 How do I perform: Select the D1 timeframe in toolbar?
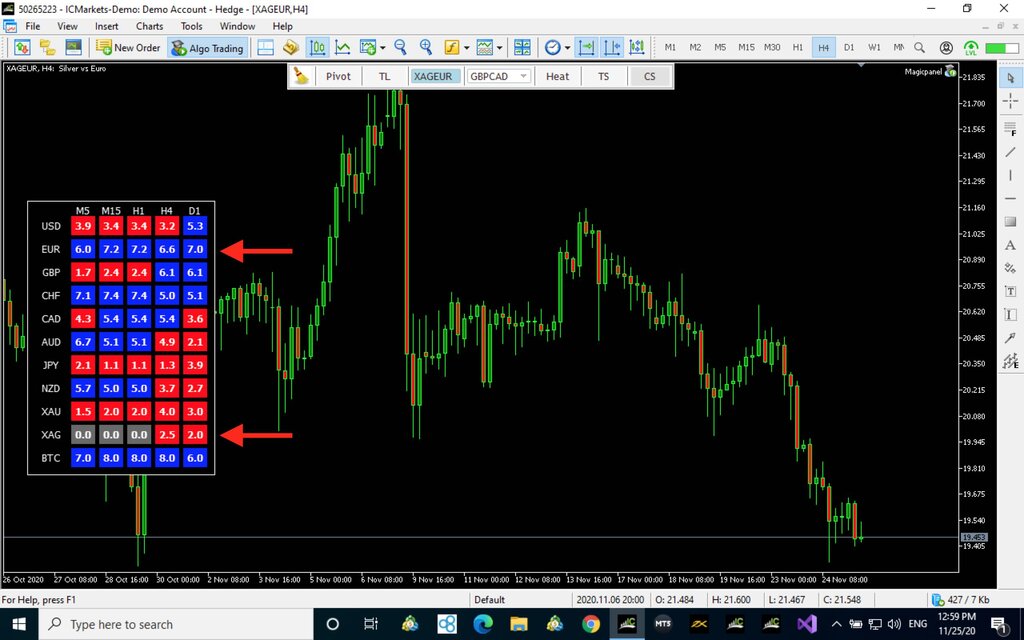[849, 48]
